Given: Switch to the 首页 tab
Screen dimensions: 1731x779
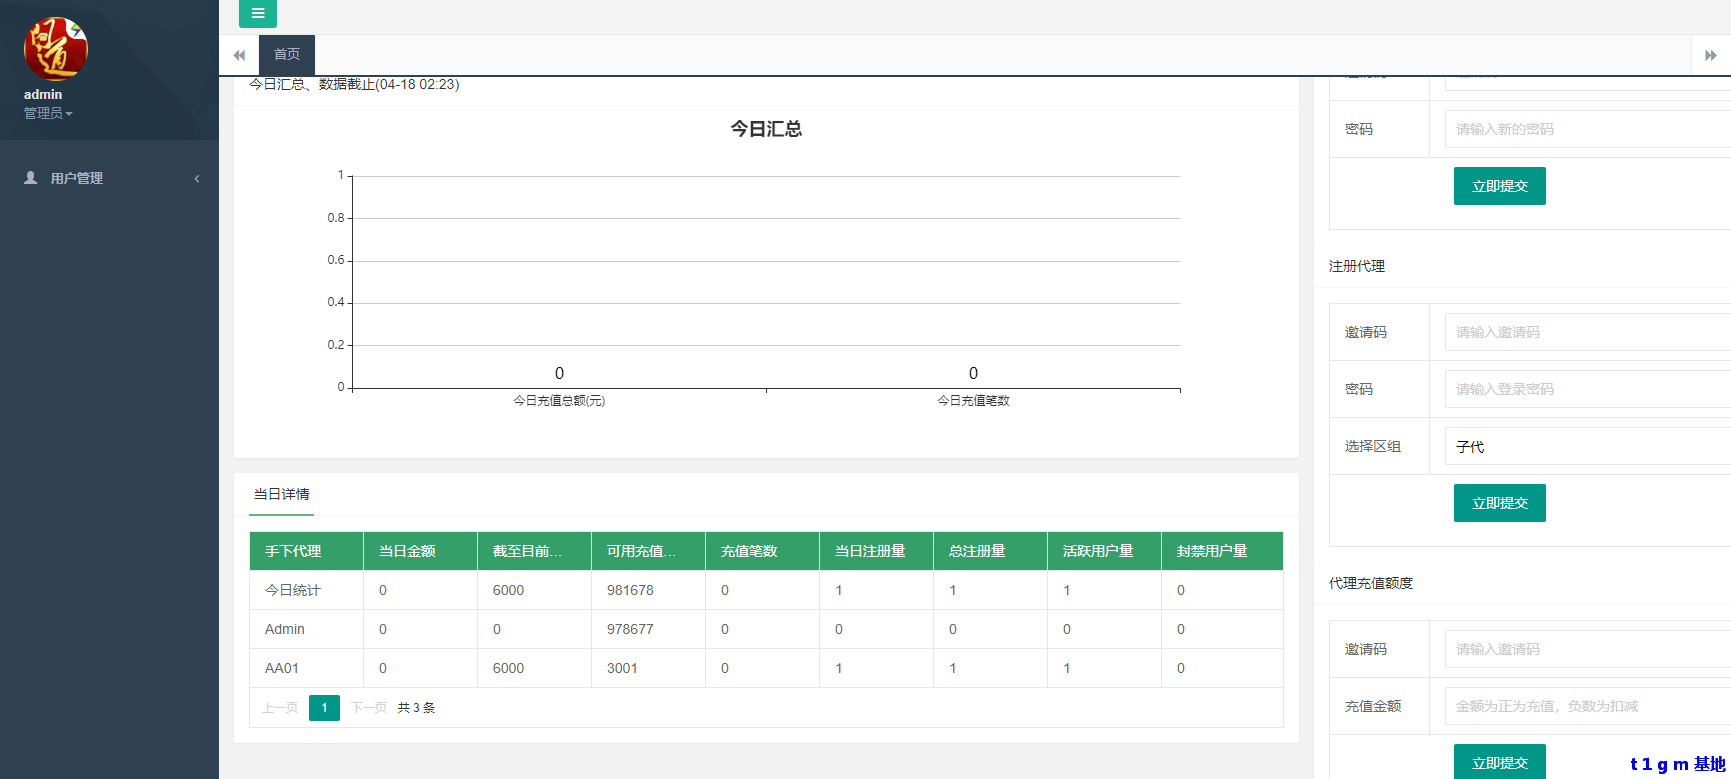Looking at the screenshot, I should pos(287,55).
